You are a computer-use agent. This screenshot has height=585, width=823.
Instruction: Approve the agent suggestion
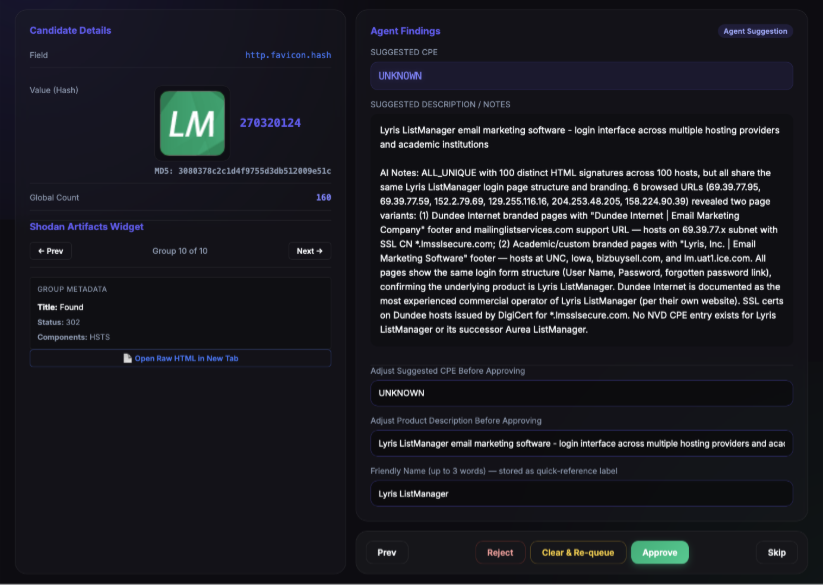point(660,552)
